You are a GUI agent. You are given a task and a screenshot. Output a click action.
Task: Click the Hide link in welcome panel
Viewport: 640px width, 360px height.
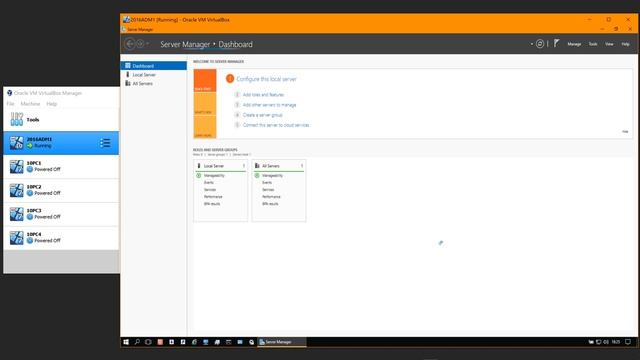coord(625,131)
